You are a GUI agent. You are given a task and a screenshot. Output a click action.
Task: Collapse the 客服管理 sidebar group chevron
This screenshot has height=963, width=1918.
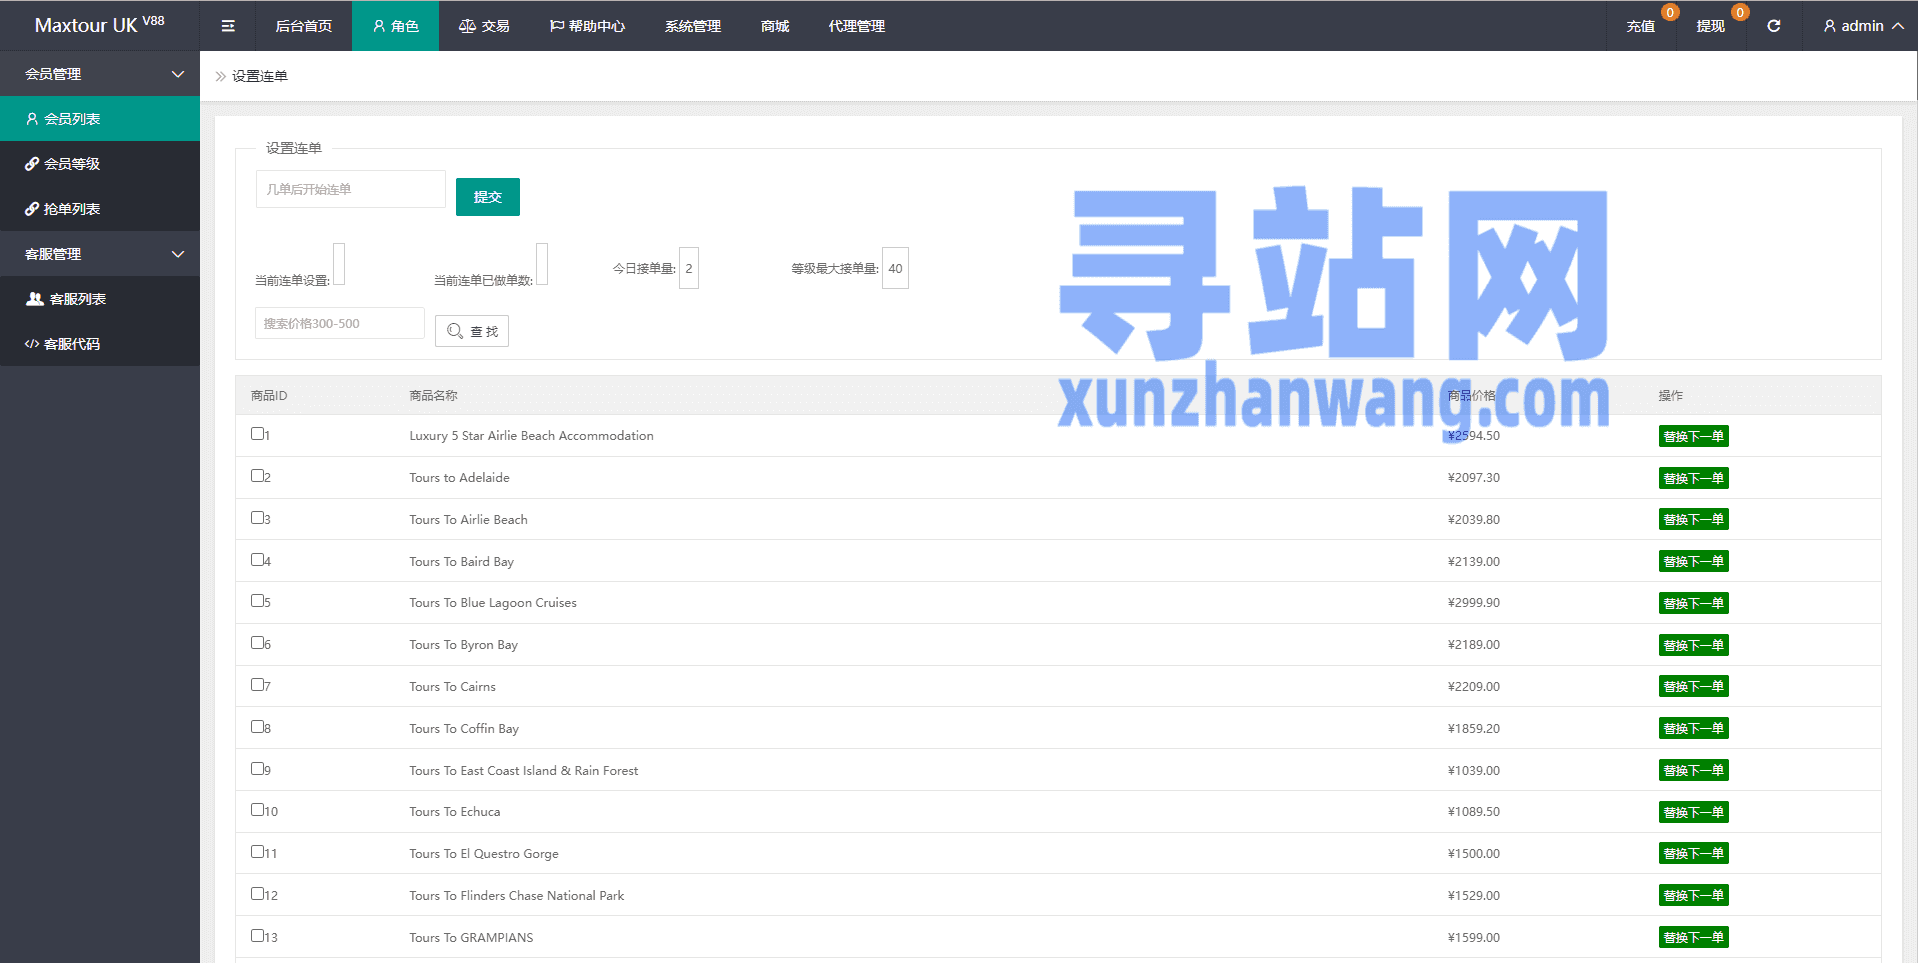click(x=178, y=254)
